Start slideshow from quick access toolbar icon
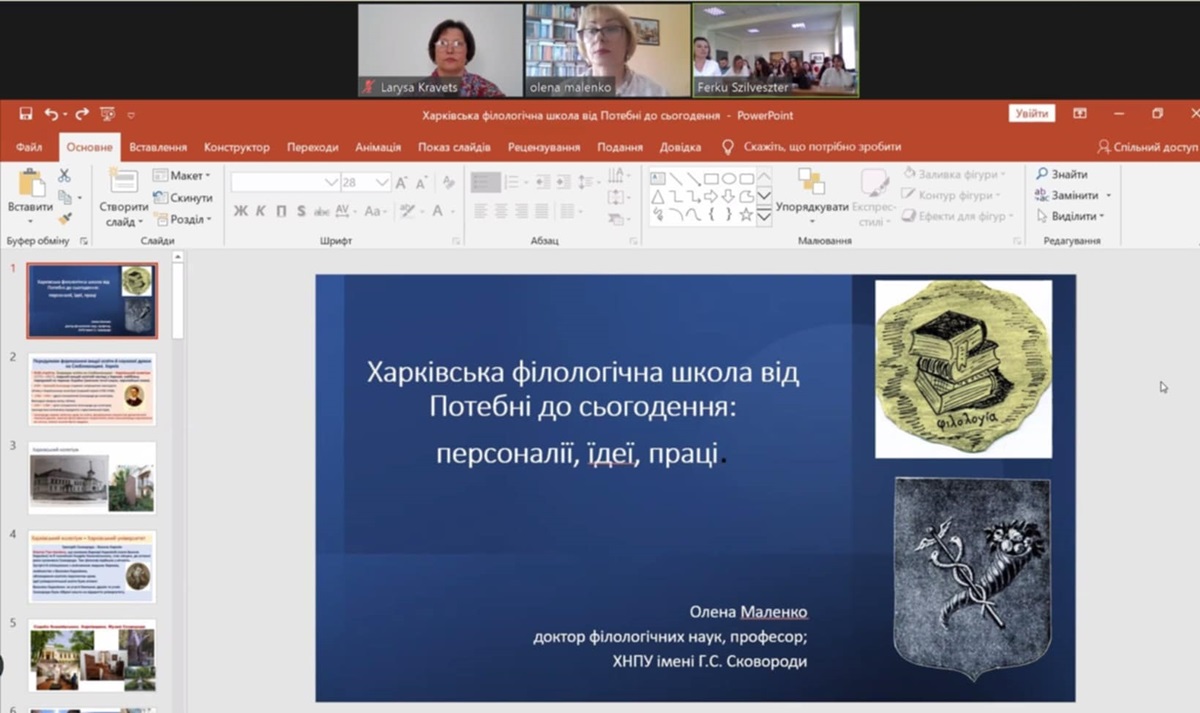The height and width of the screenshot is (713, 1200). tap(108, 115)
